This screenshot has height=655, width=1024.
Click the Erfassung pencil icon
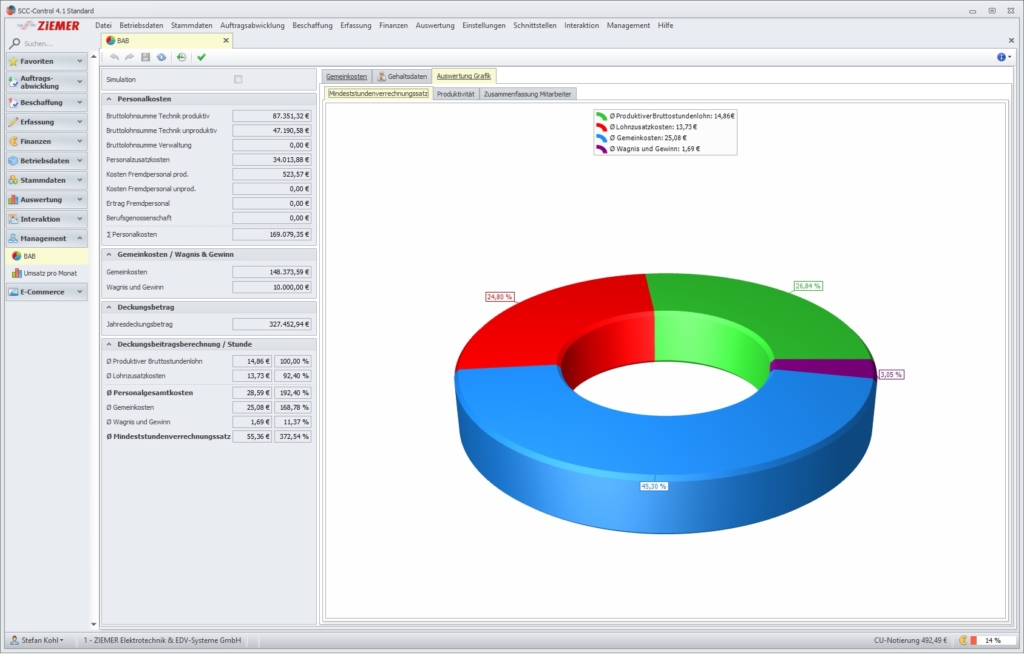[13, 122]
